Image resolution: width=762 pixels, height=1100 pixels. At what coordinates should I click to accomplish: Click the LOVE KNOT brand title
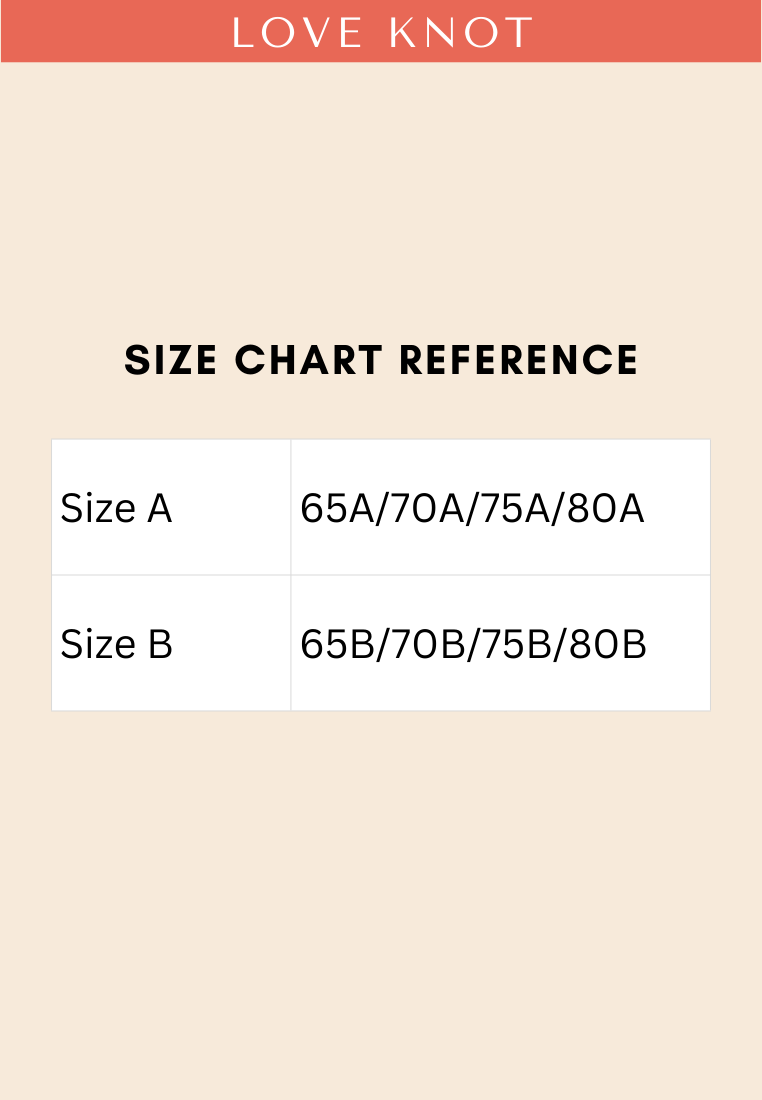point(381,33)
